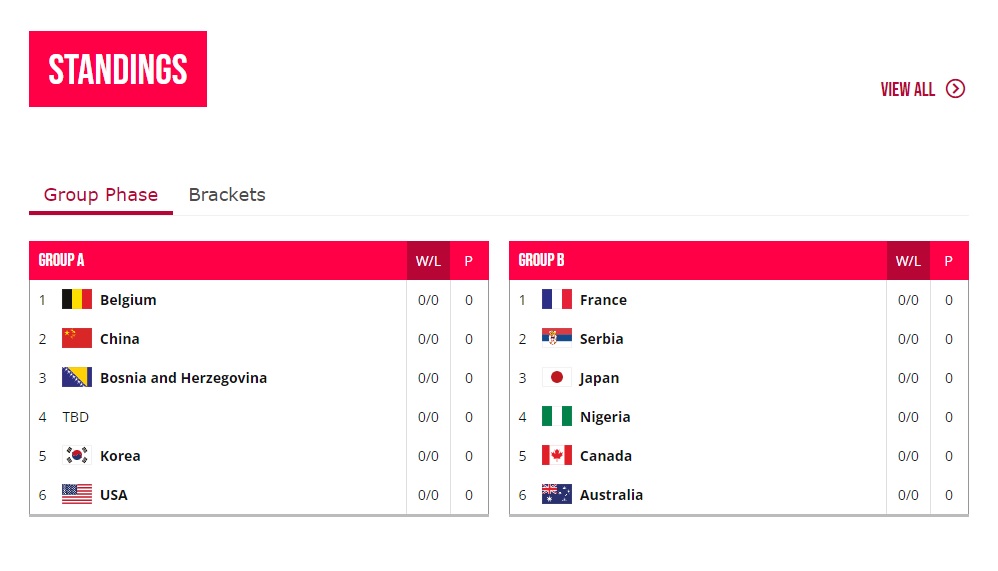Click the Serbia flag icon
998x571 pixels.
click(x=557, y=339)
